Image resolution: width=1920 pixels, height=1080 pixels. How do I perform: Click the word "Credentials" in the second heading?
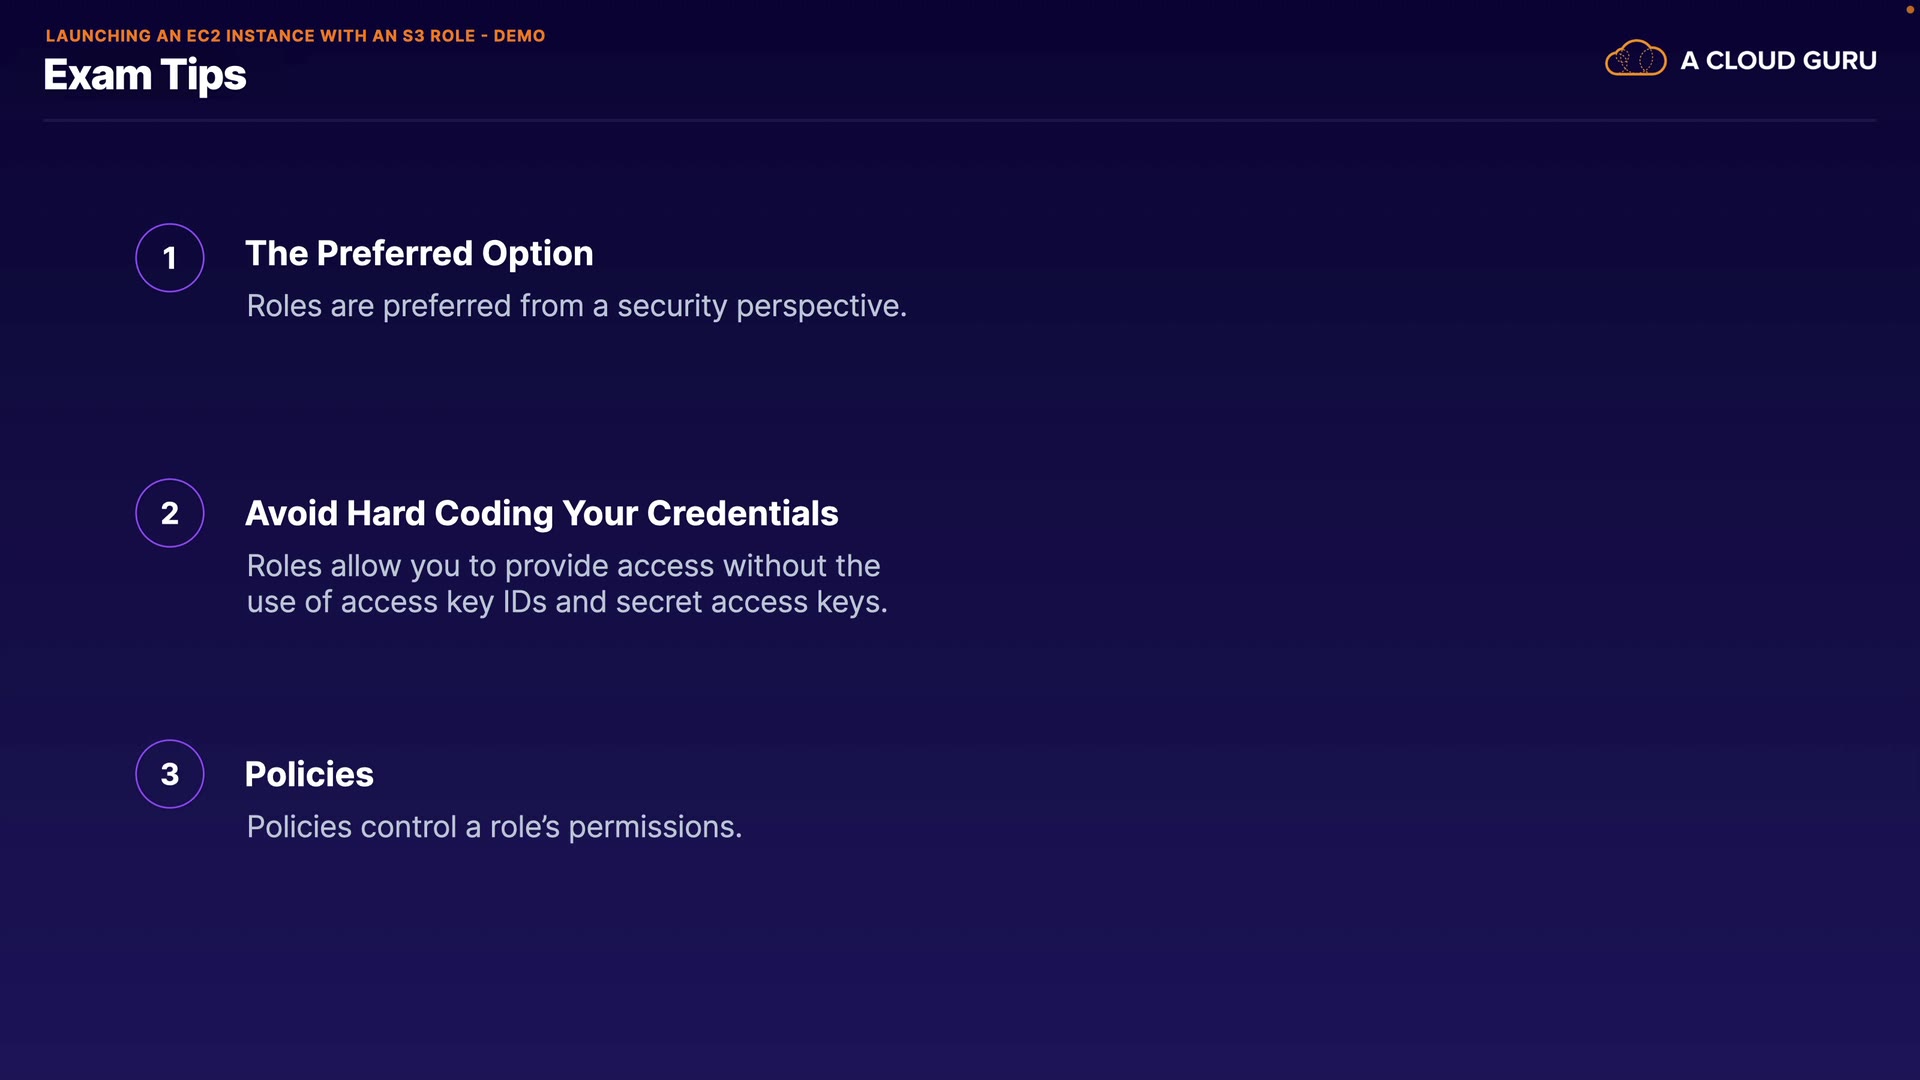point(742,514)
